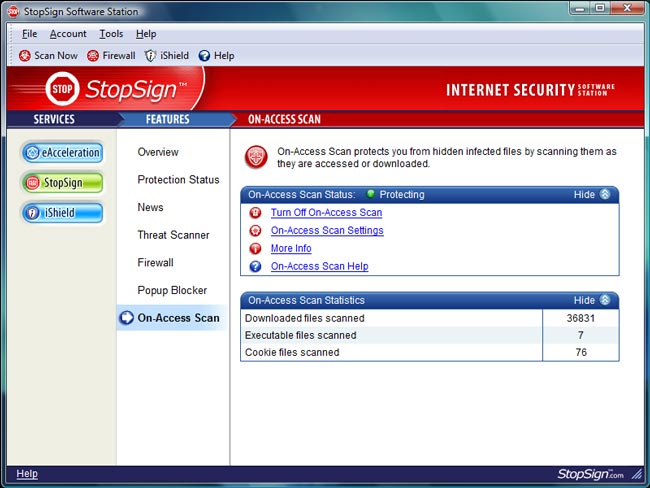Select the eAcceleration service button

click(x=63, y=153)
